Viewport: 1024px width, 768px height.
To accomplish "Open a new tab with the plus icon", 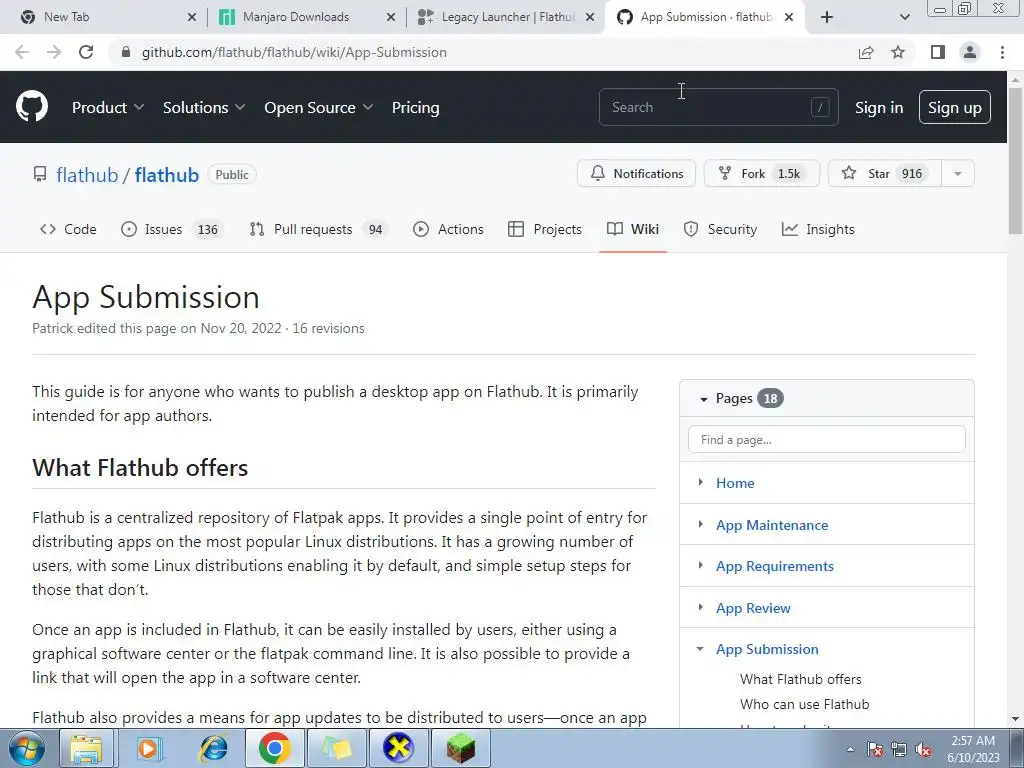I will point(827,17).
